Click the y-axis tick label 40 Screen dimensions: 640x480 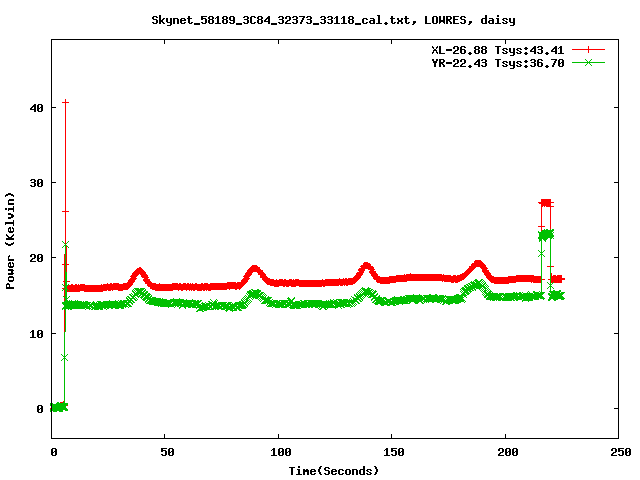tap(37, 108)
